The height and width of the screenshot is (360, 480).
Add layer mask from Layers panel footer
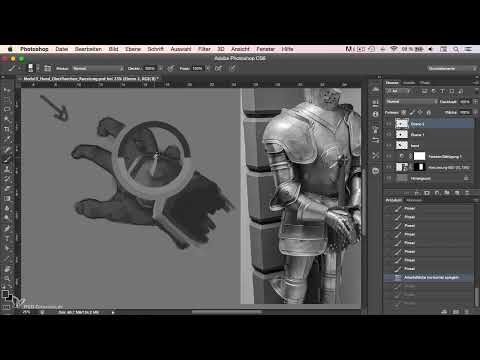(427, 193)
